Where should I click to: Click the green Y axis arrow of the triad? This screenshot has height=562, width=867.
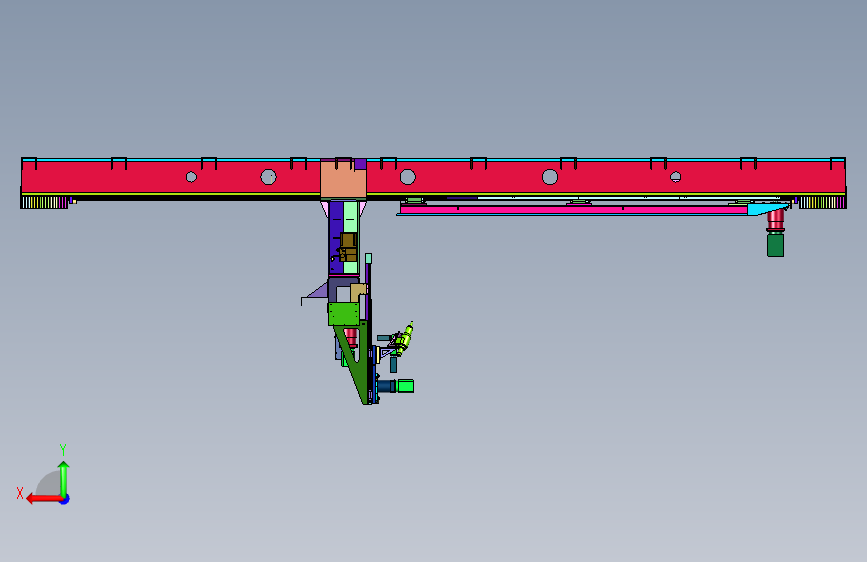coord(64,479)
